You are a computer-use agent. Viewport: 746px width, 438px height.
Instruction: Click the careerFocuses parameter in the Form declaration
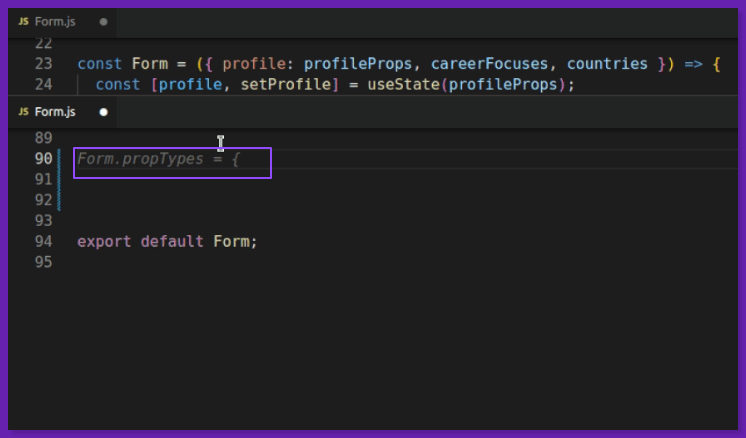click(489, 64)
